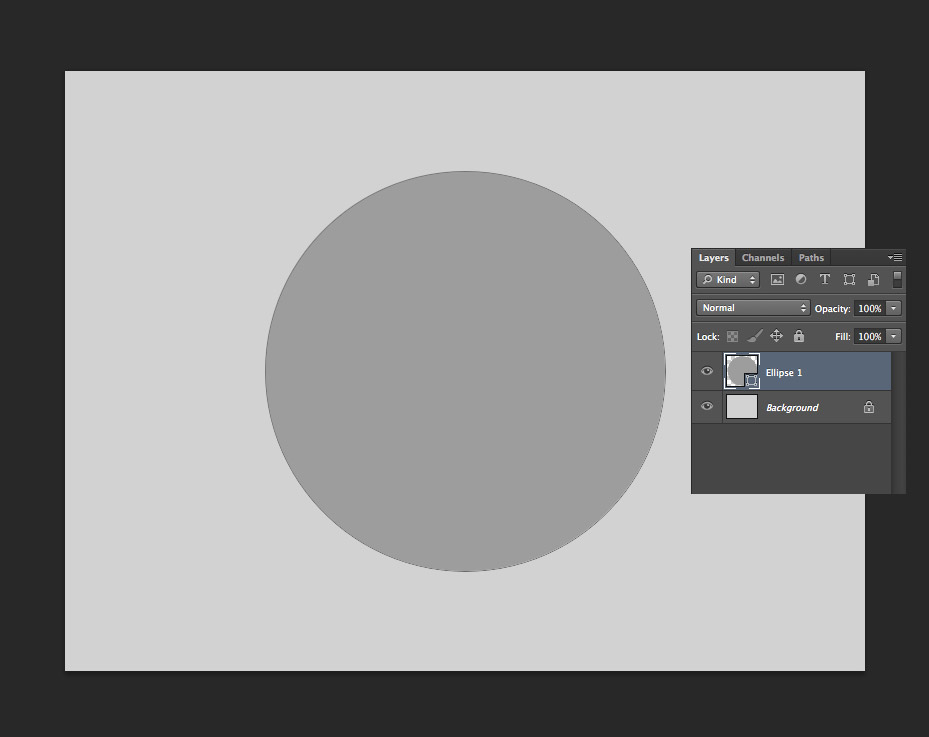Hide the Ellipse 1 layer

(707, 371)
